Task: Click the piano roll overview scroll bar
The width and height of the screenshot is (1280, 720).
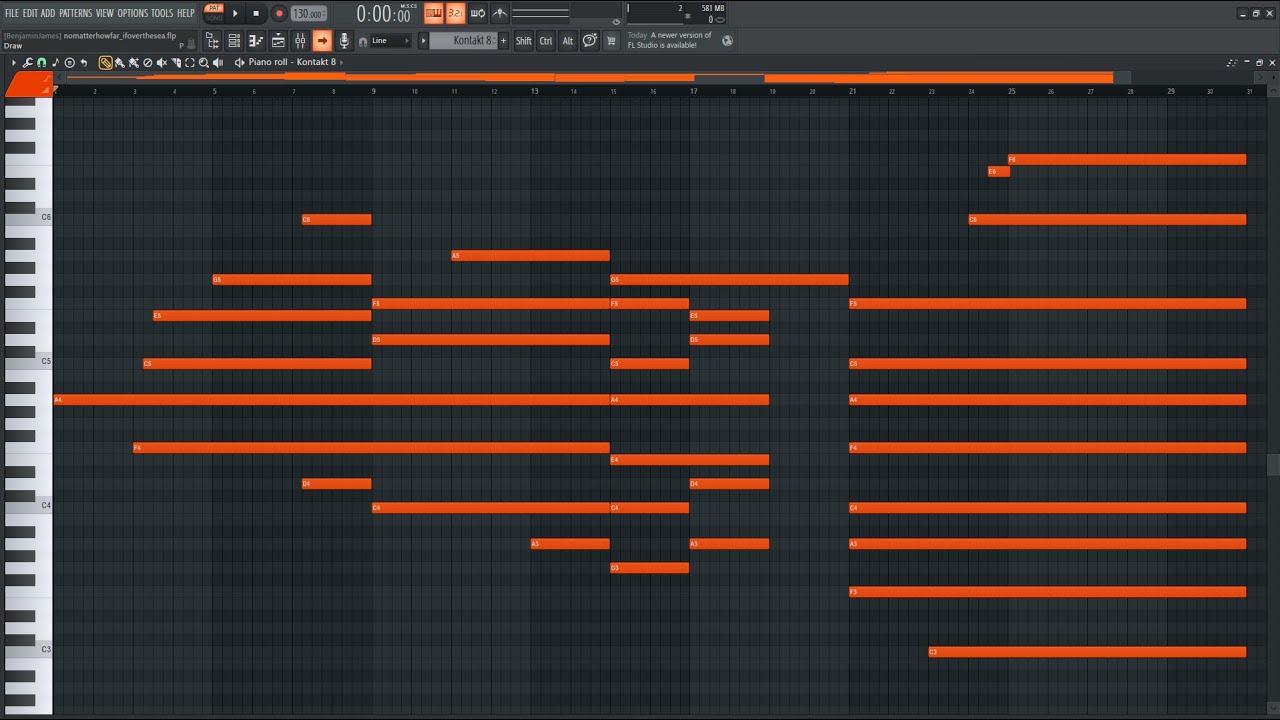Action: click(599, 77)
